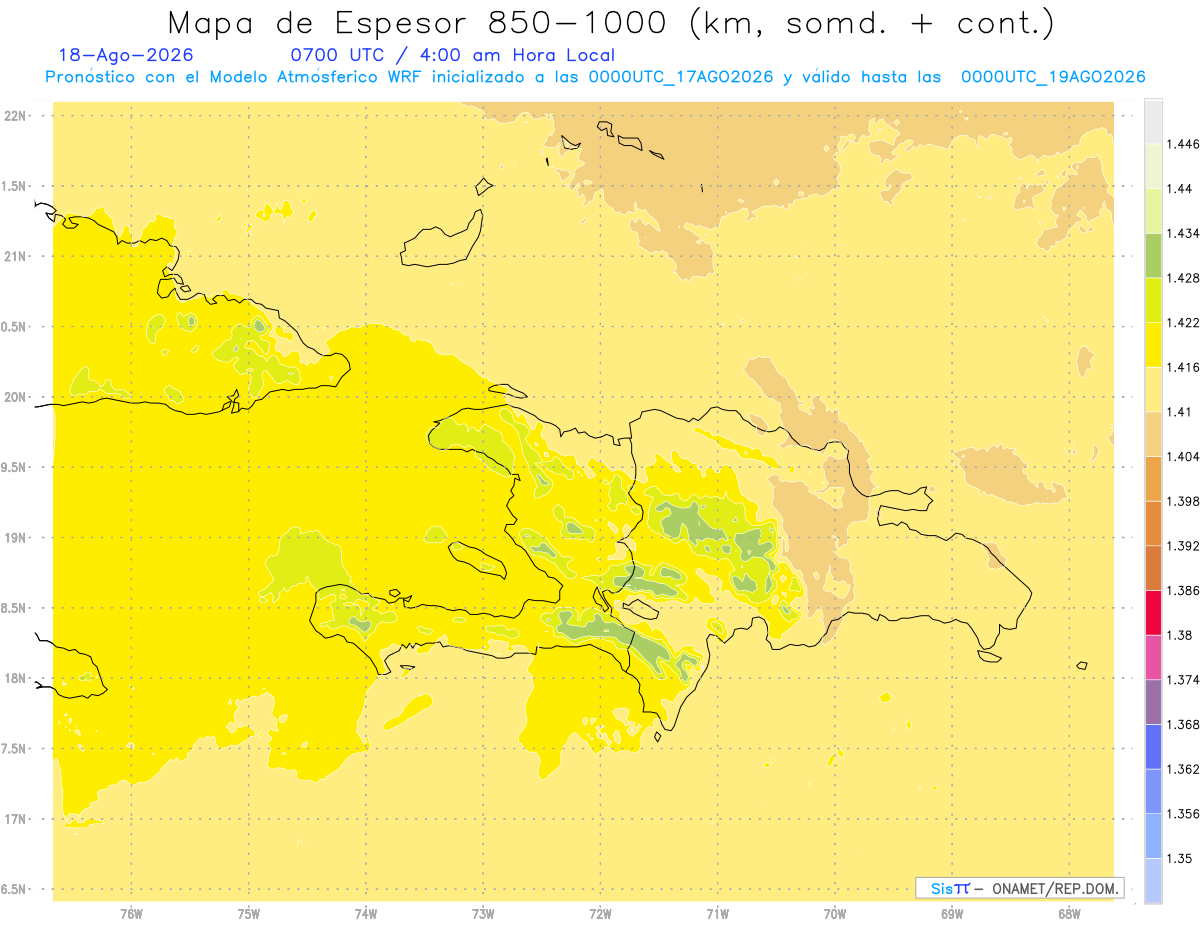Select the '19N' latitude label
Image resolution: width=1200 pixels, height=927 pixels.
tap(17, 538)
